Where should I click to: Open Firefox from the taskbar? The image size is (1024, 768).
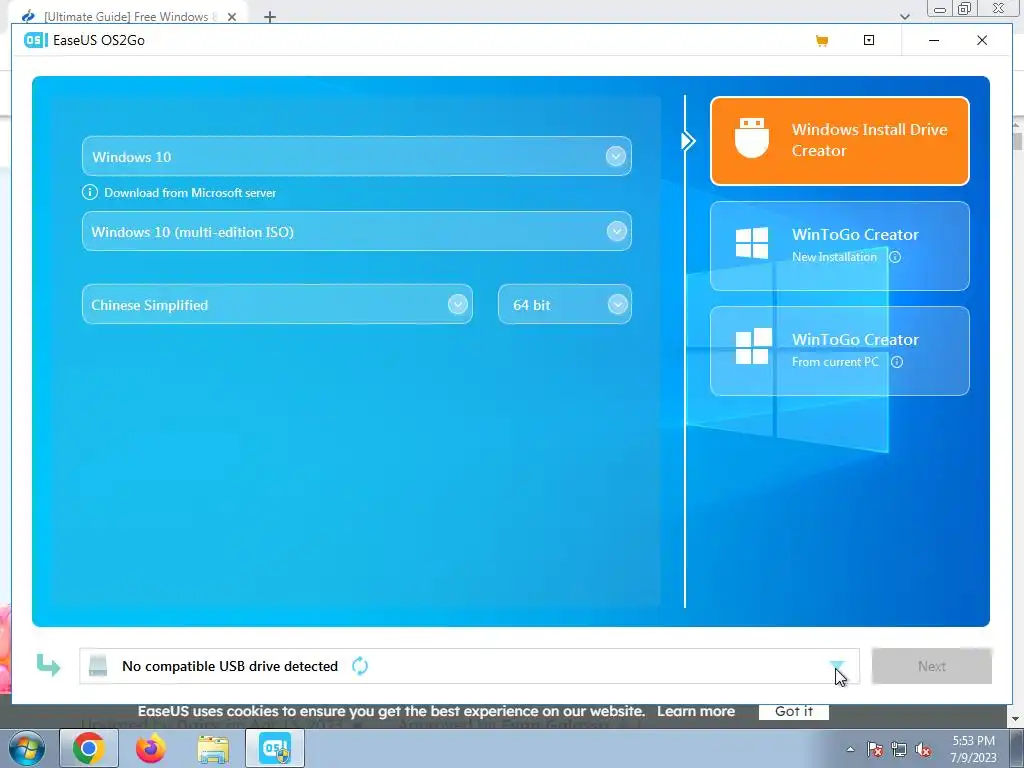tap(150, 748)
